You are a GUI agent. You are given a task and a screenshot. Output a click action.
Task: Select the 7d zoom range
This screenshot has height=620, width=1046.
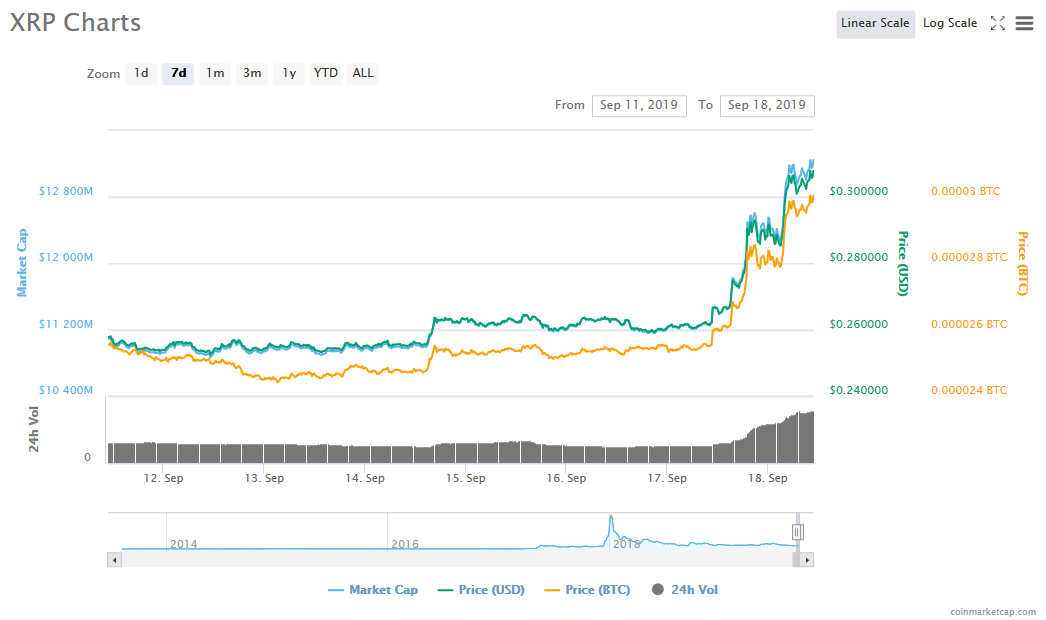tap(178, 73)
